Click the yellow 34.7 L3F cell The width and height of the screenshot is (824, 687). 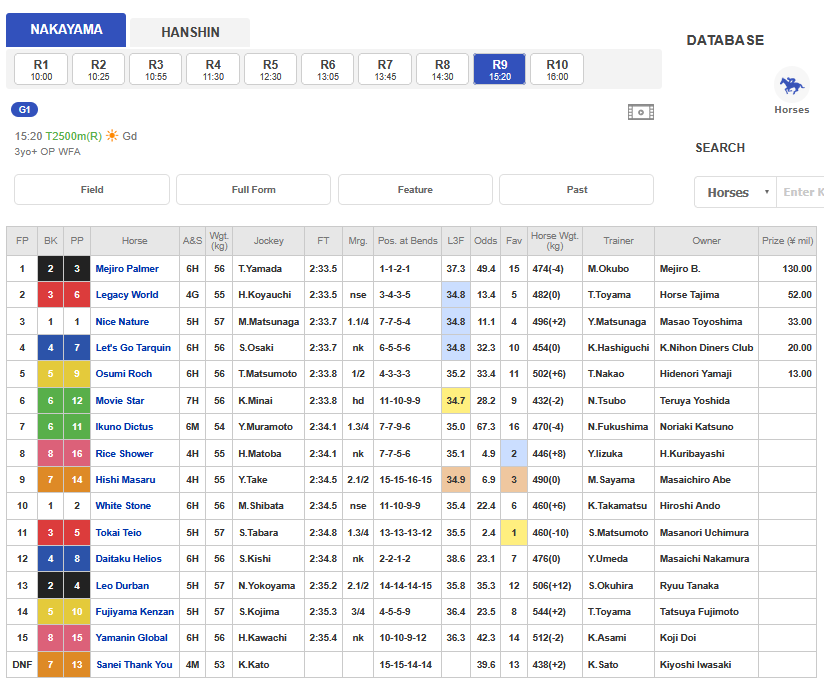coord(456,401)
